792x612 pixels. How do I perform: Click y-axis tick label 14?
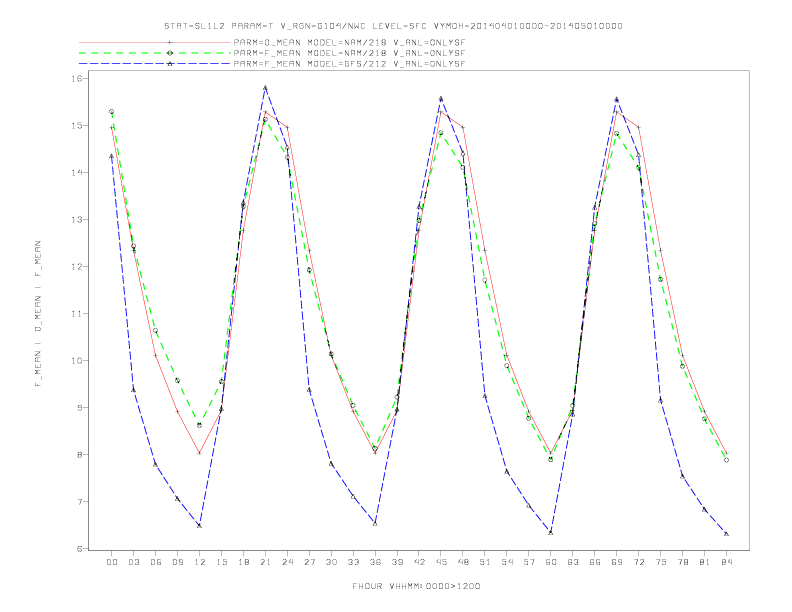pyautogui.click(x=77, y=172)
